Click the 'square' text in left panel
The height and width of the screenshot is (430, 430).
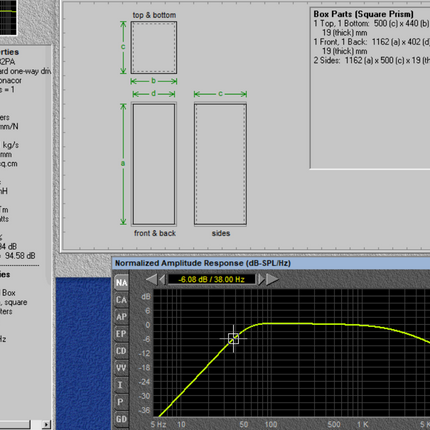tap(16, 302)
